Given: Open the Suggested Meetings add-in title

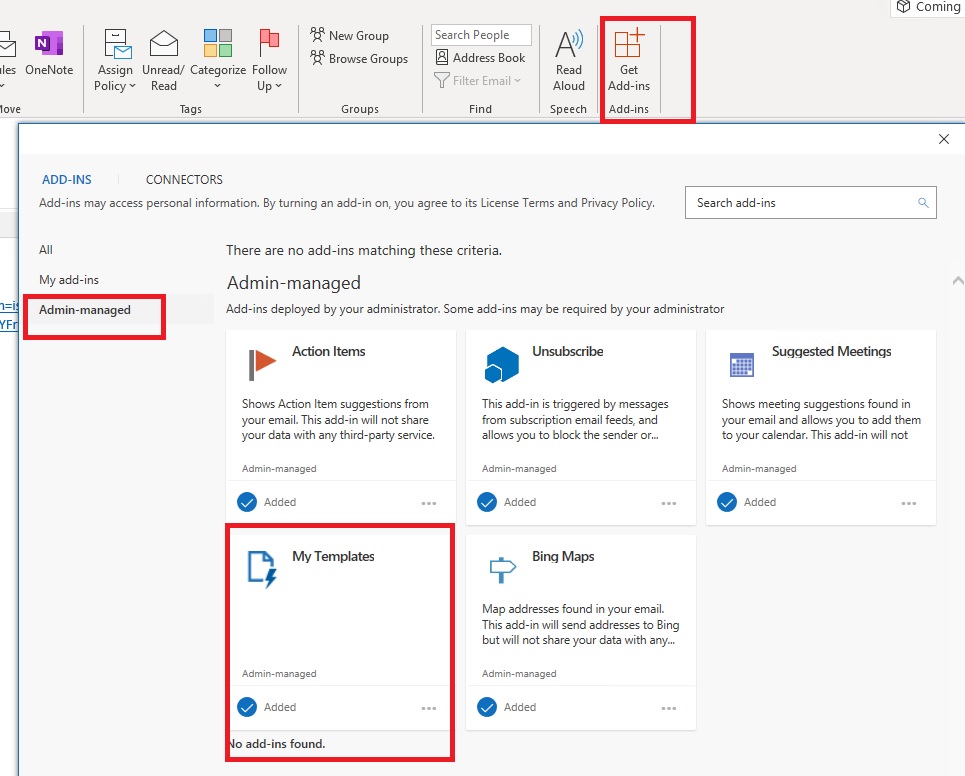Looking at the screenshot, I should click(831, 351).
